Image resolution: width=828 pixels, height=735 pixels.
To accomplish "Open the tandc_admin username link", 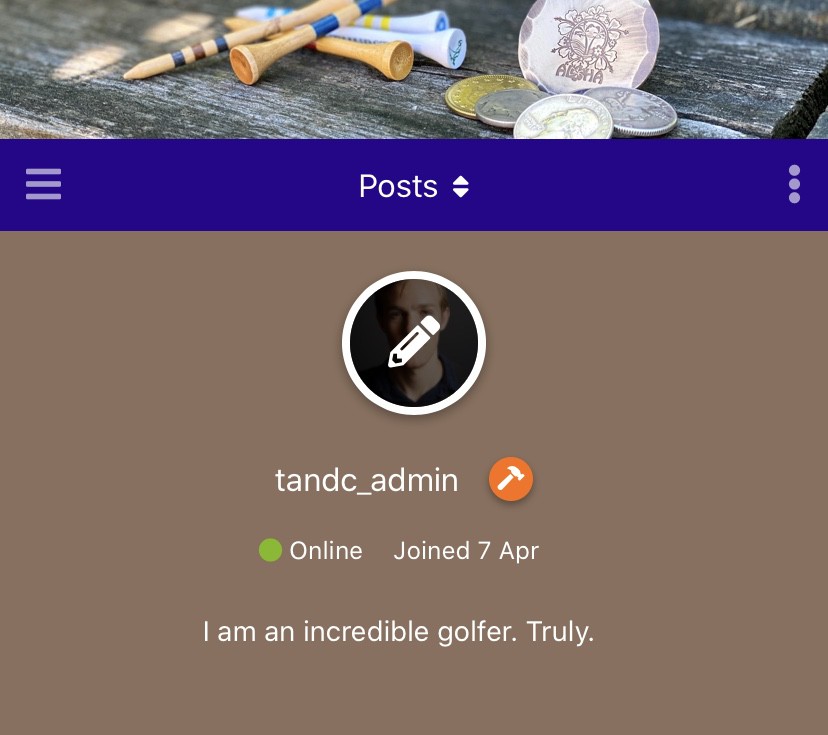I will 366,480.
